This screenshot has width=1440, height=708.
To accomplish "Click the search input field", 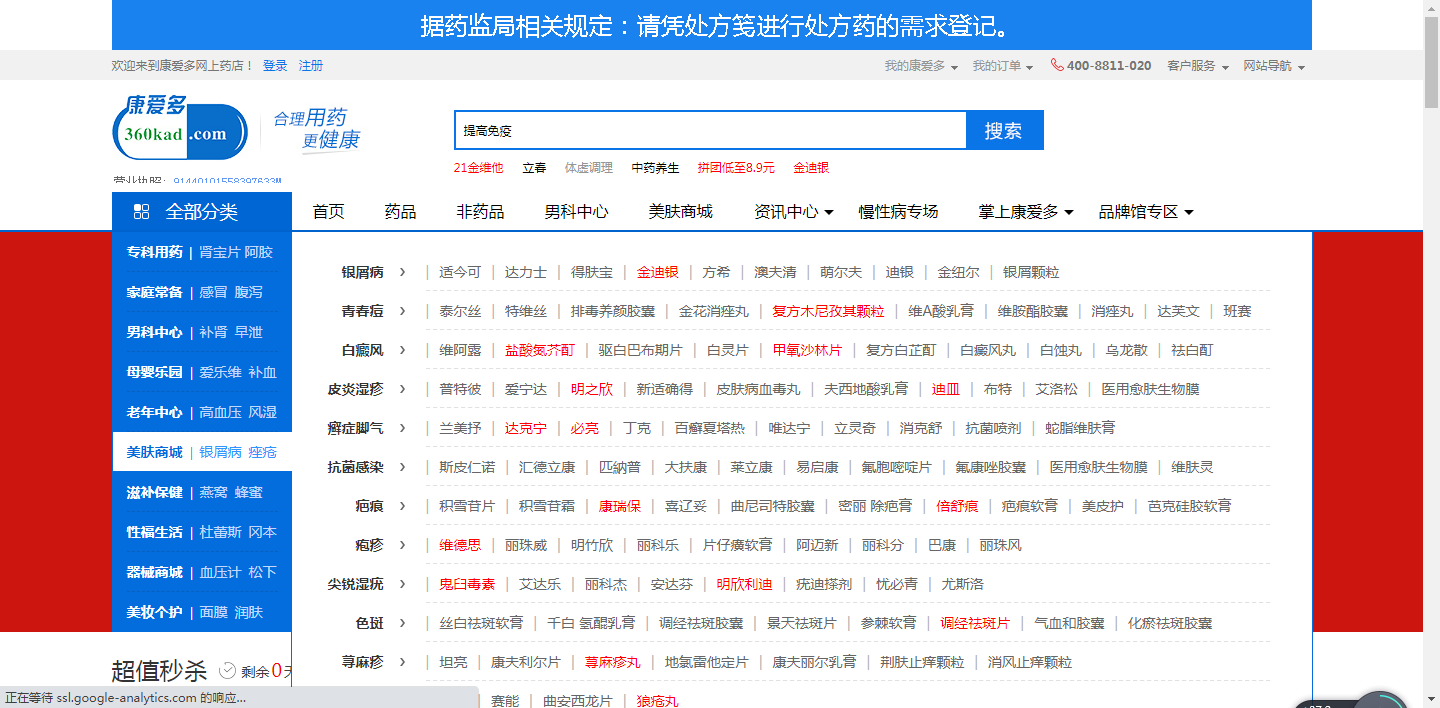I will coord(710,130).
